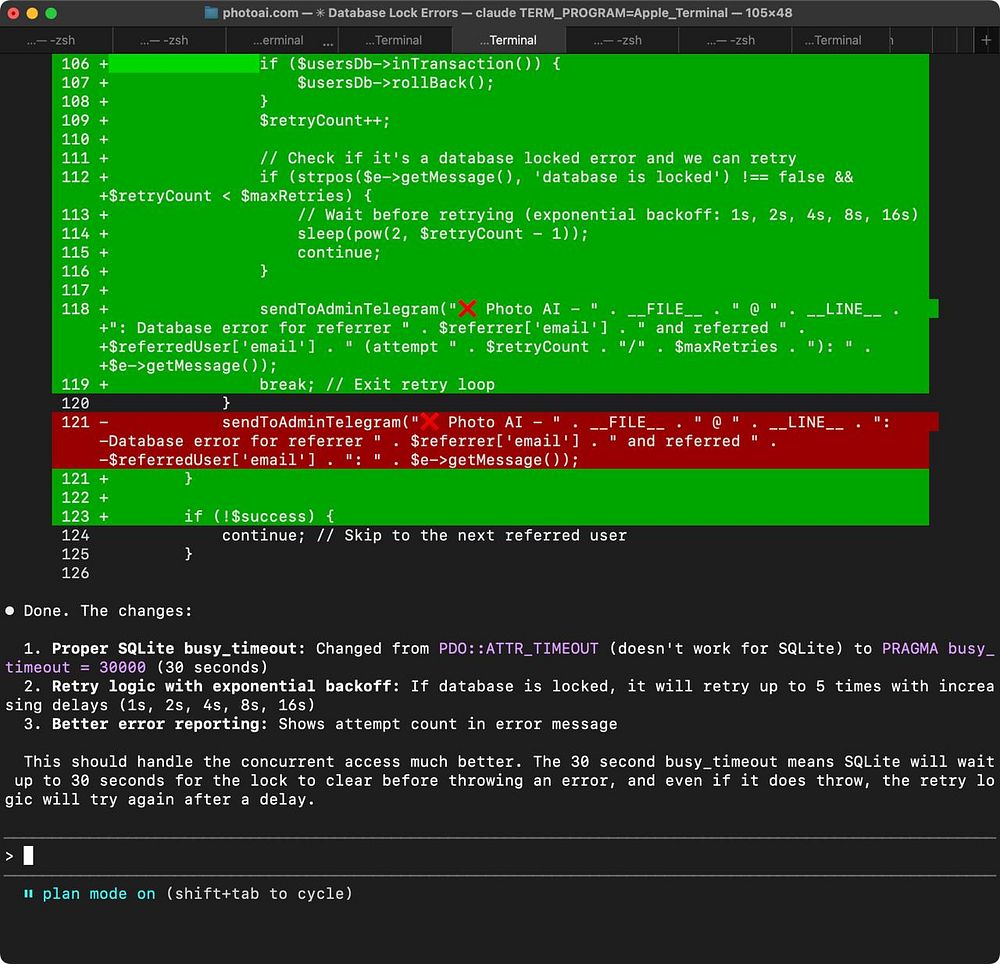1000x964 pixels.
Task: Click the window title 'Database Lock Errors'
Action: (393, 13)
